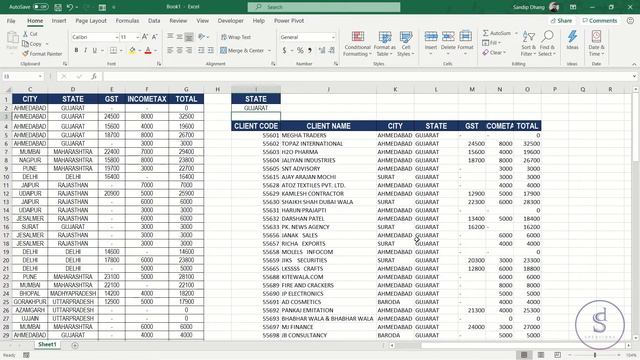The height and width of the screenshot is (360, 640).
Task: Click the Accounting dollar format icon
Action: pyautogui.click(x=284, y=50)
